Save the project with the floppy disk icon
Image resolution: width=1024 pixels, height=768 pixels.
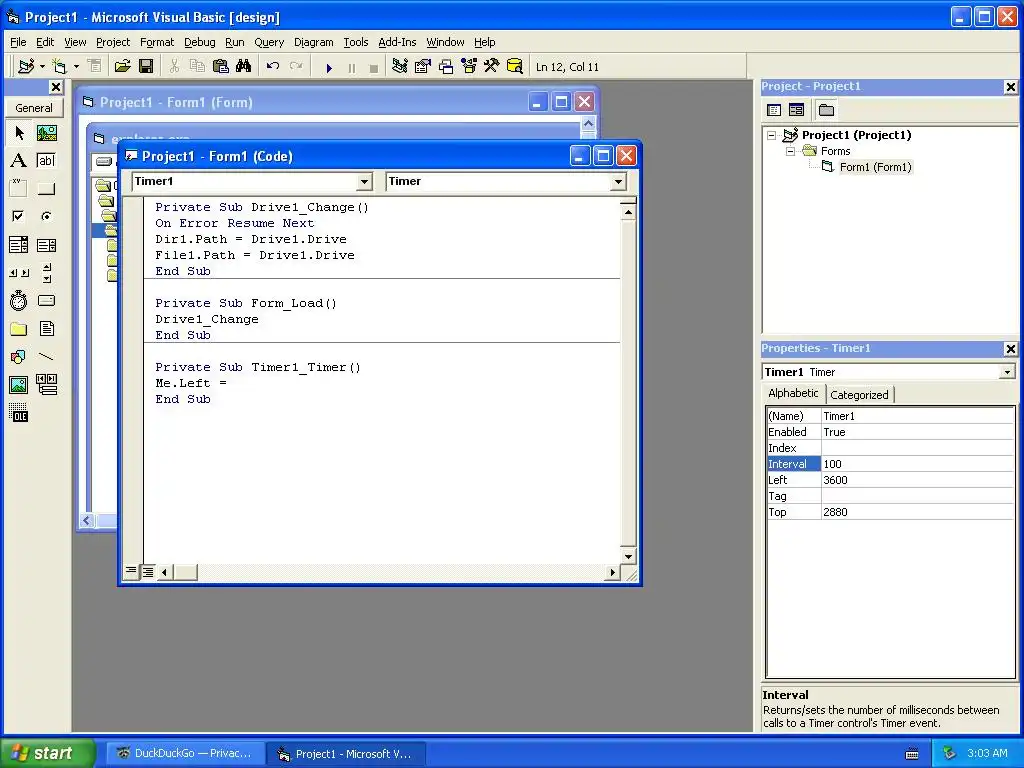pyautogui.click(x=146, y=66)
